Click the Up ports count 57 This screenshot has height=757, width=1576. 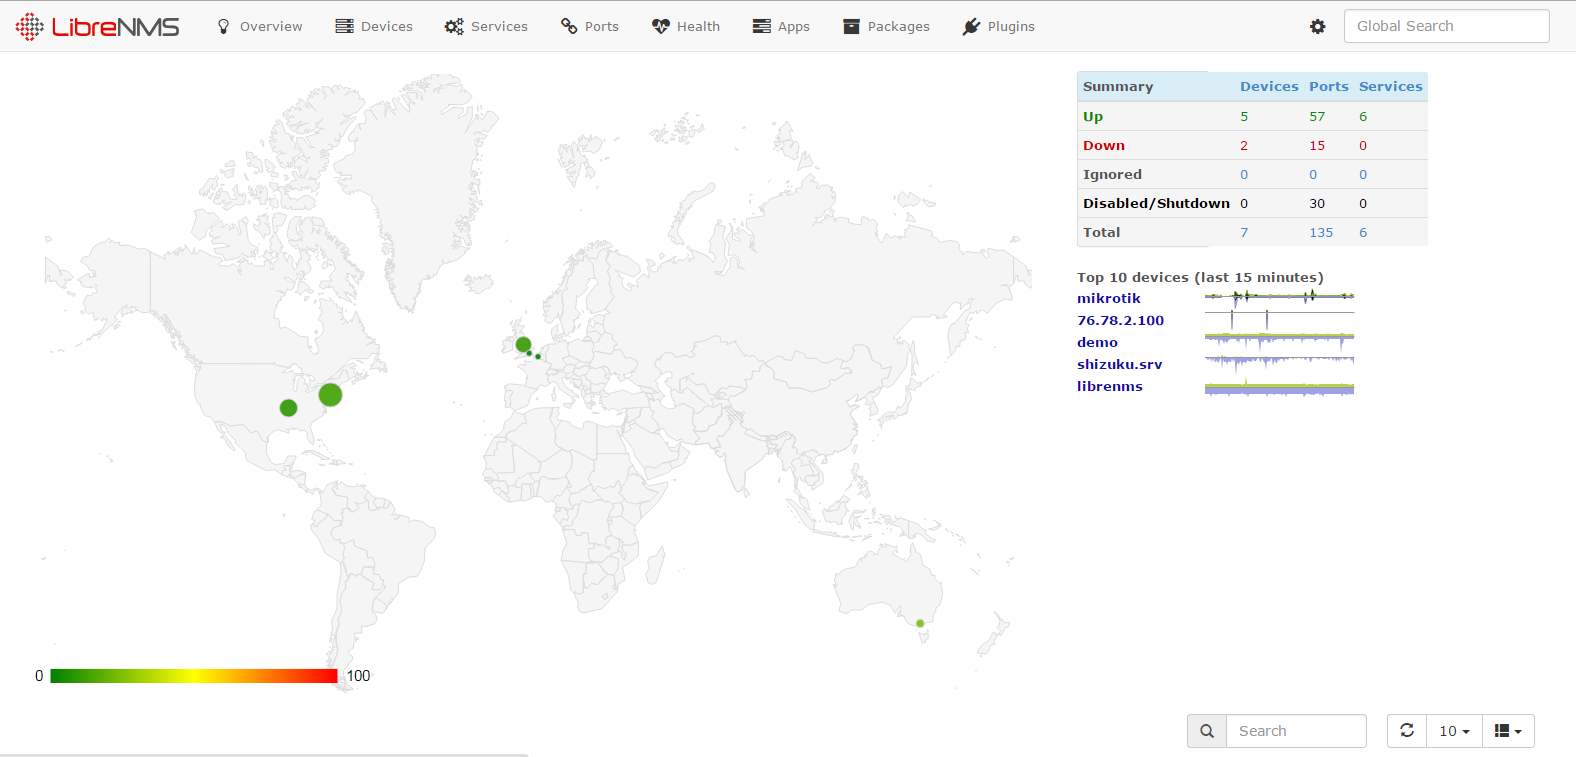1317,116
